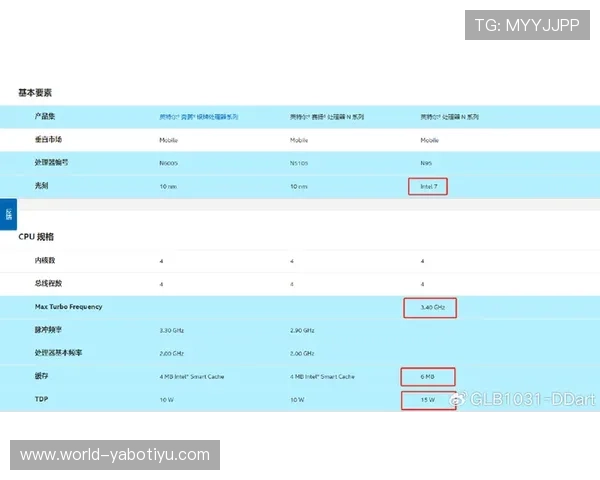Select the Max Turbo Frequency row label

click(x=68, y=307)
